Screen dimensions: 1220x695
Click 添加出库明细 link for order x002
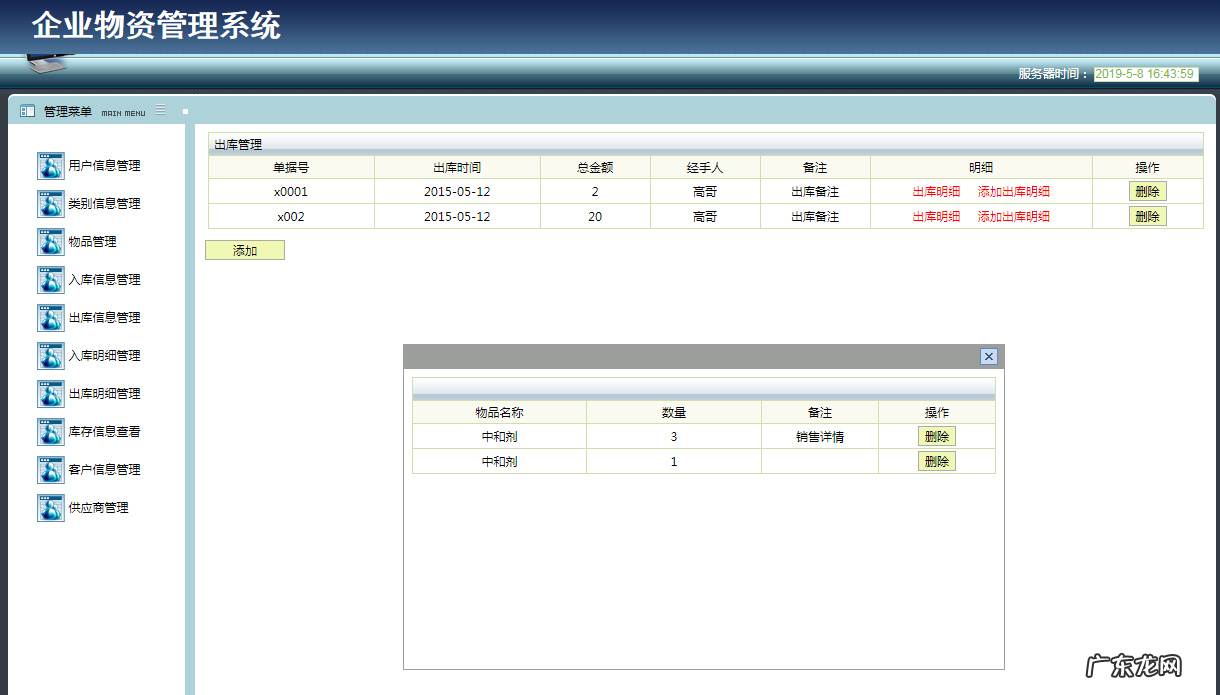pos(1011,216)
